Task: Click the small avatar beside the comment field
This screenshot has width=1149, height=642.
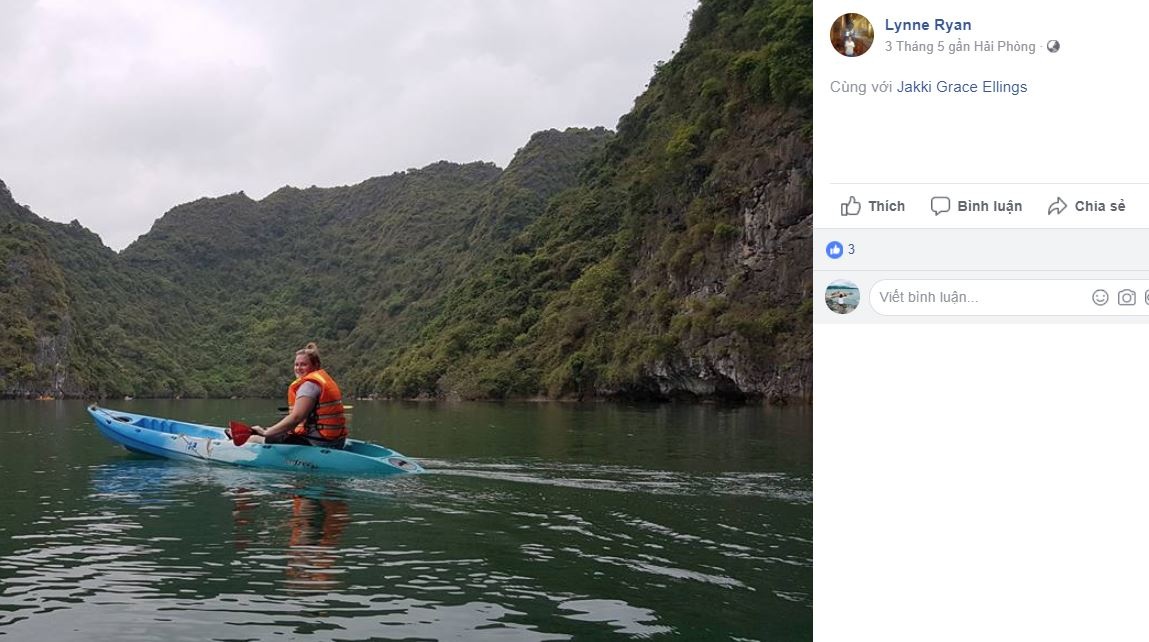Action: [x=843, y=297]
